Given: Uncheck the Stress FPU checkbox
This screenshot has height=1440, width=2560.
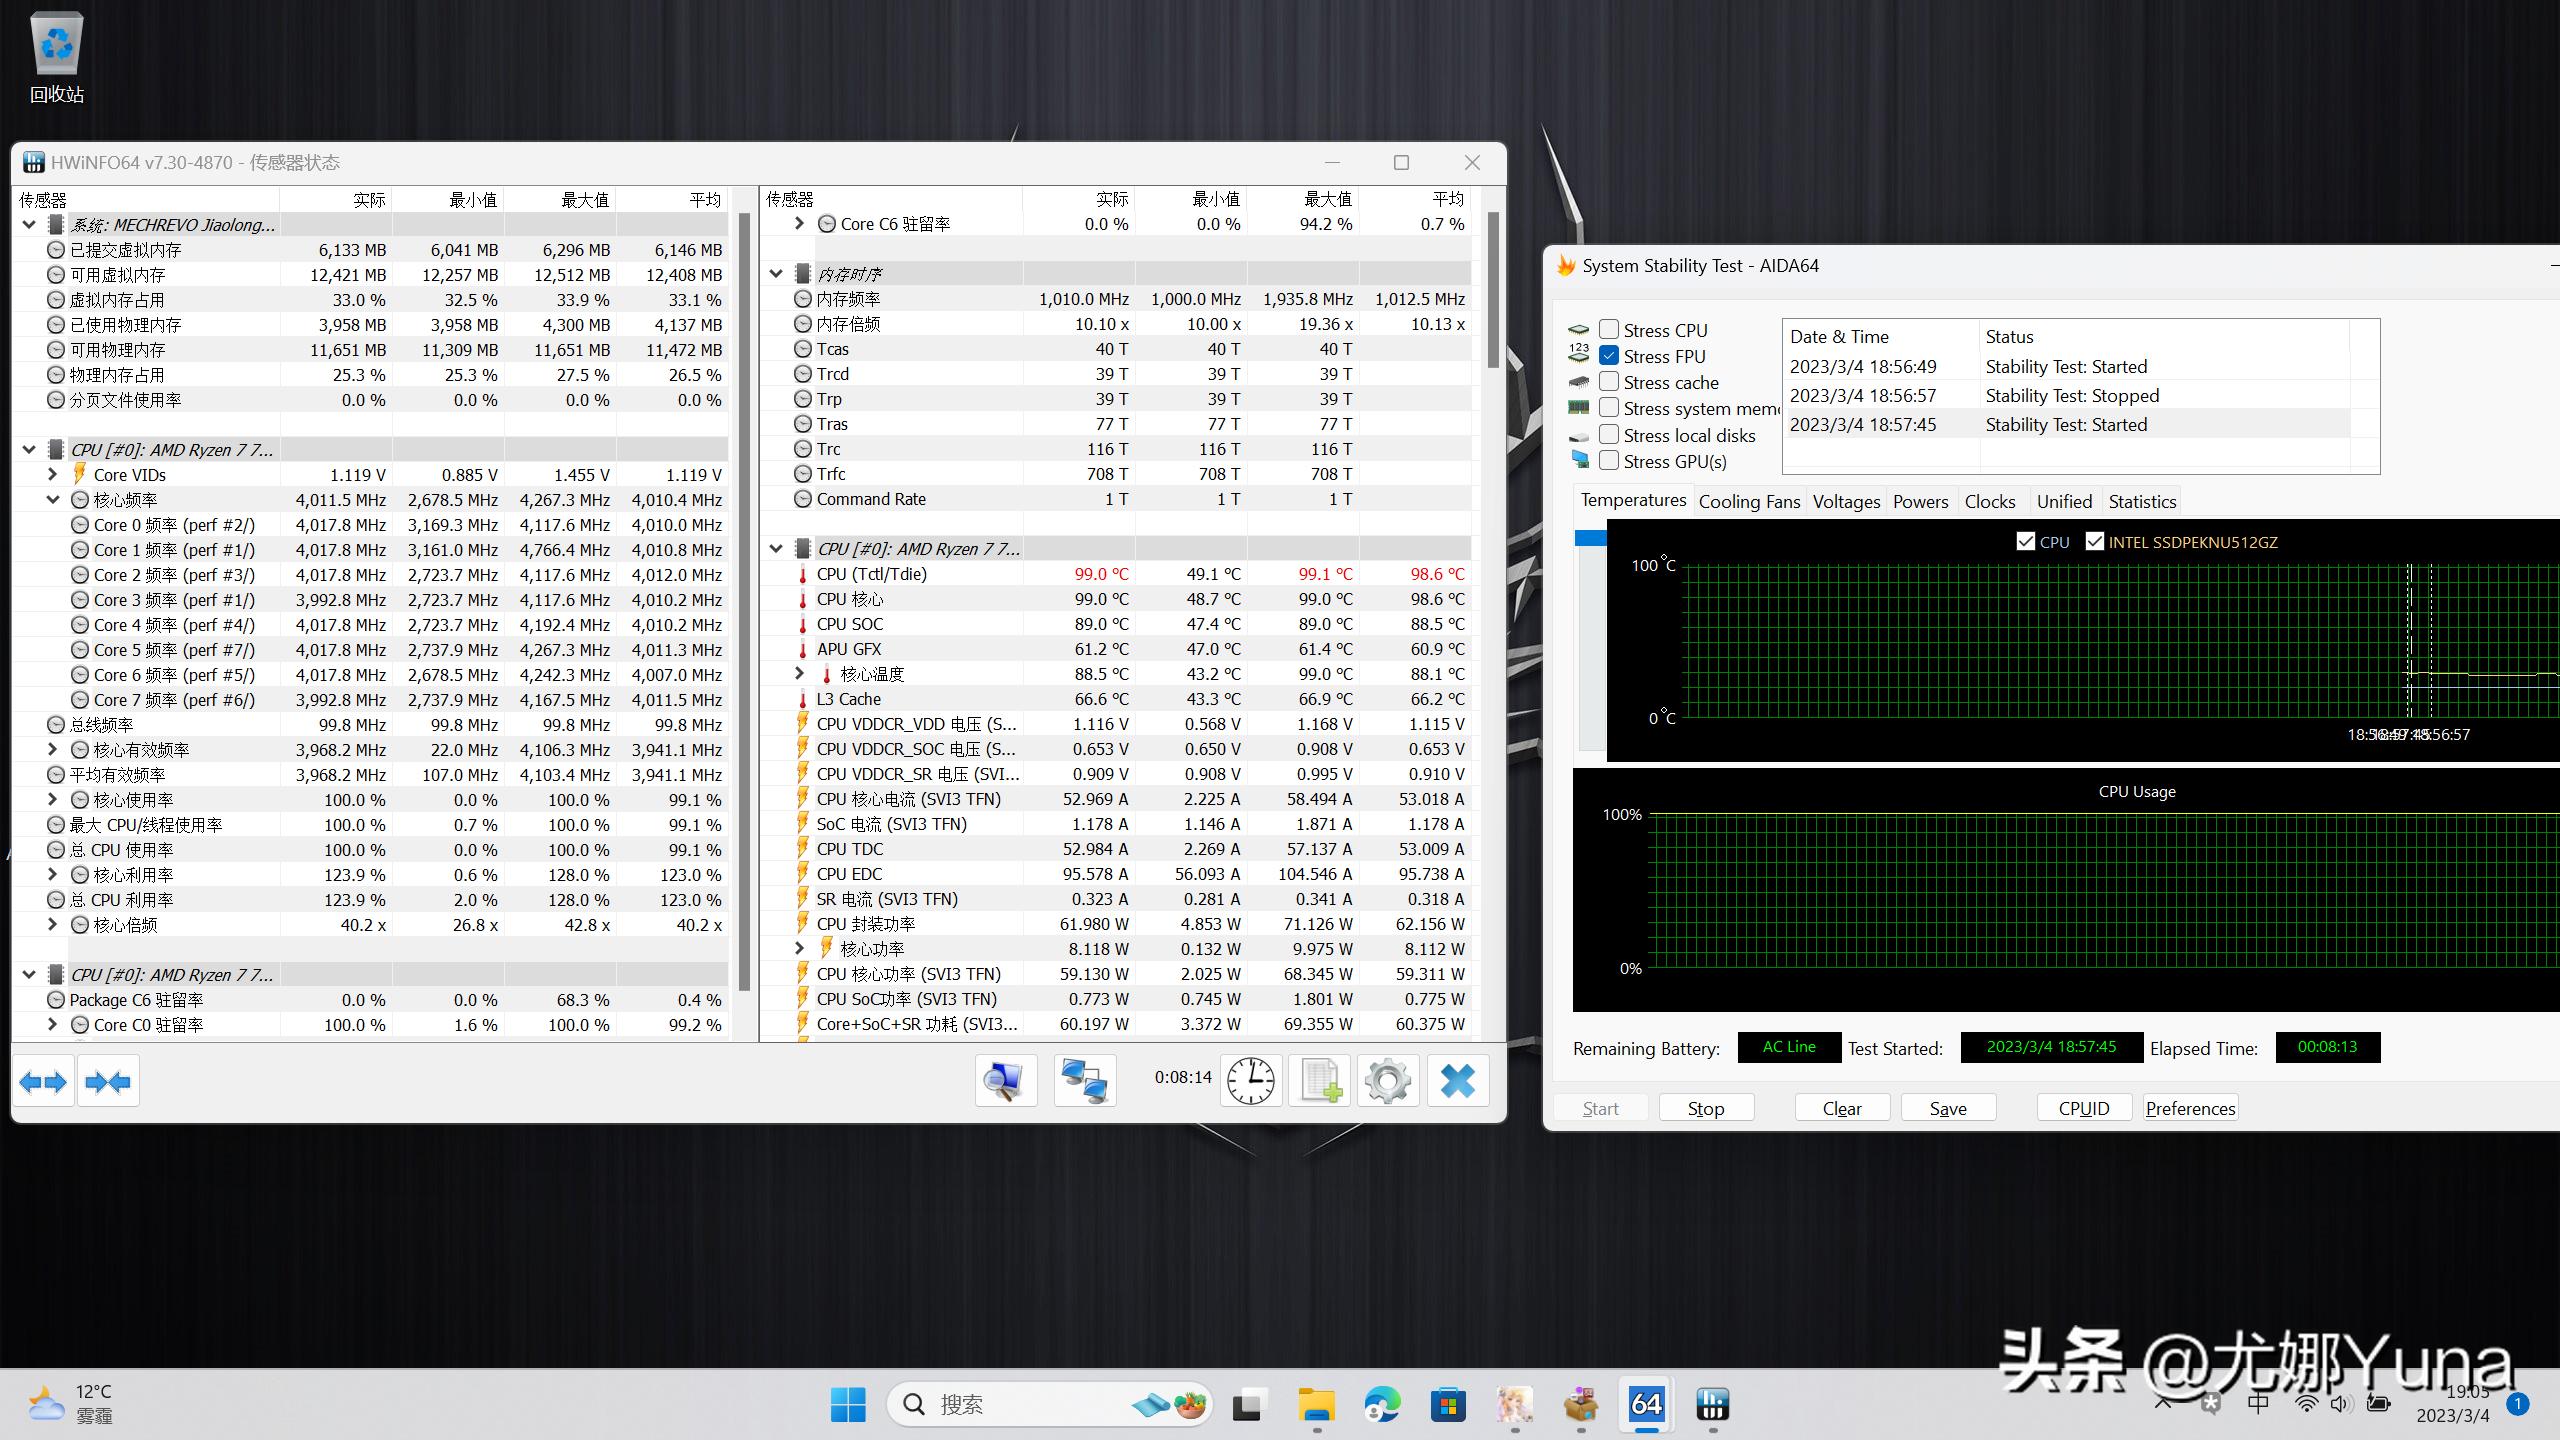Looking at the screenshot, I should click(1609, 355).
